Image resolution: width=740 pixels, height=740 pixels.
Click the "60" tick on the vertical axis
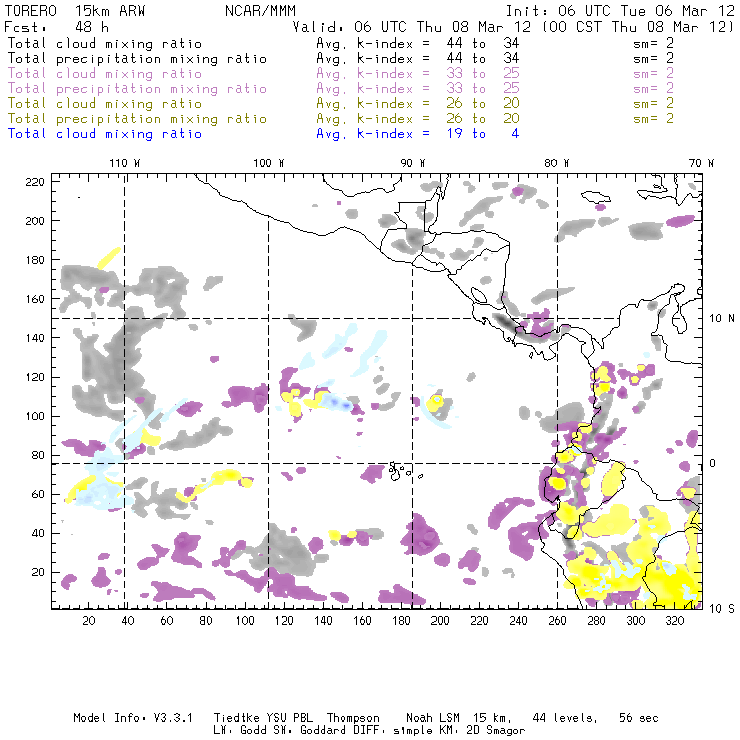coord(39,495)
